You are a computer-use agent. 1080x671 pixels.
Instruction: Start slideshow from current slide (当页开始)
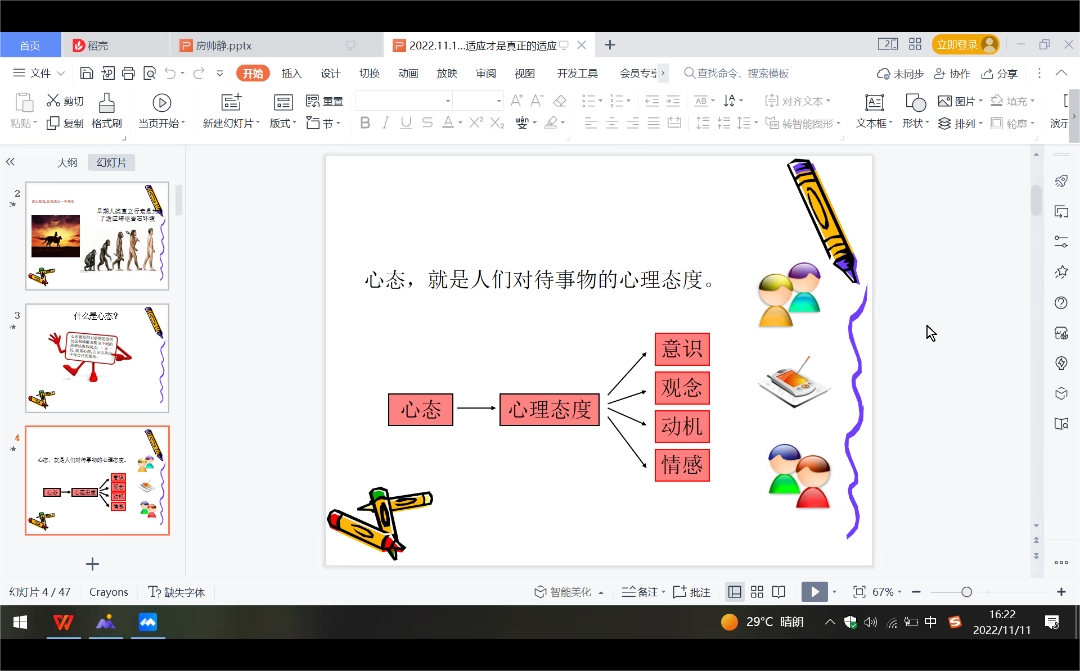click(161, 103)
